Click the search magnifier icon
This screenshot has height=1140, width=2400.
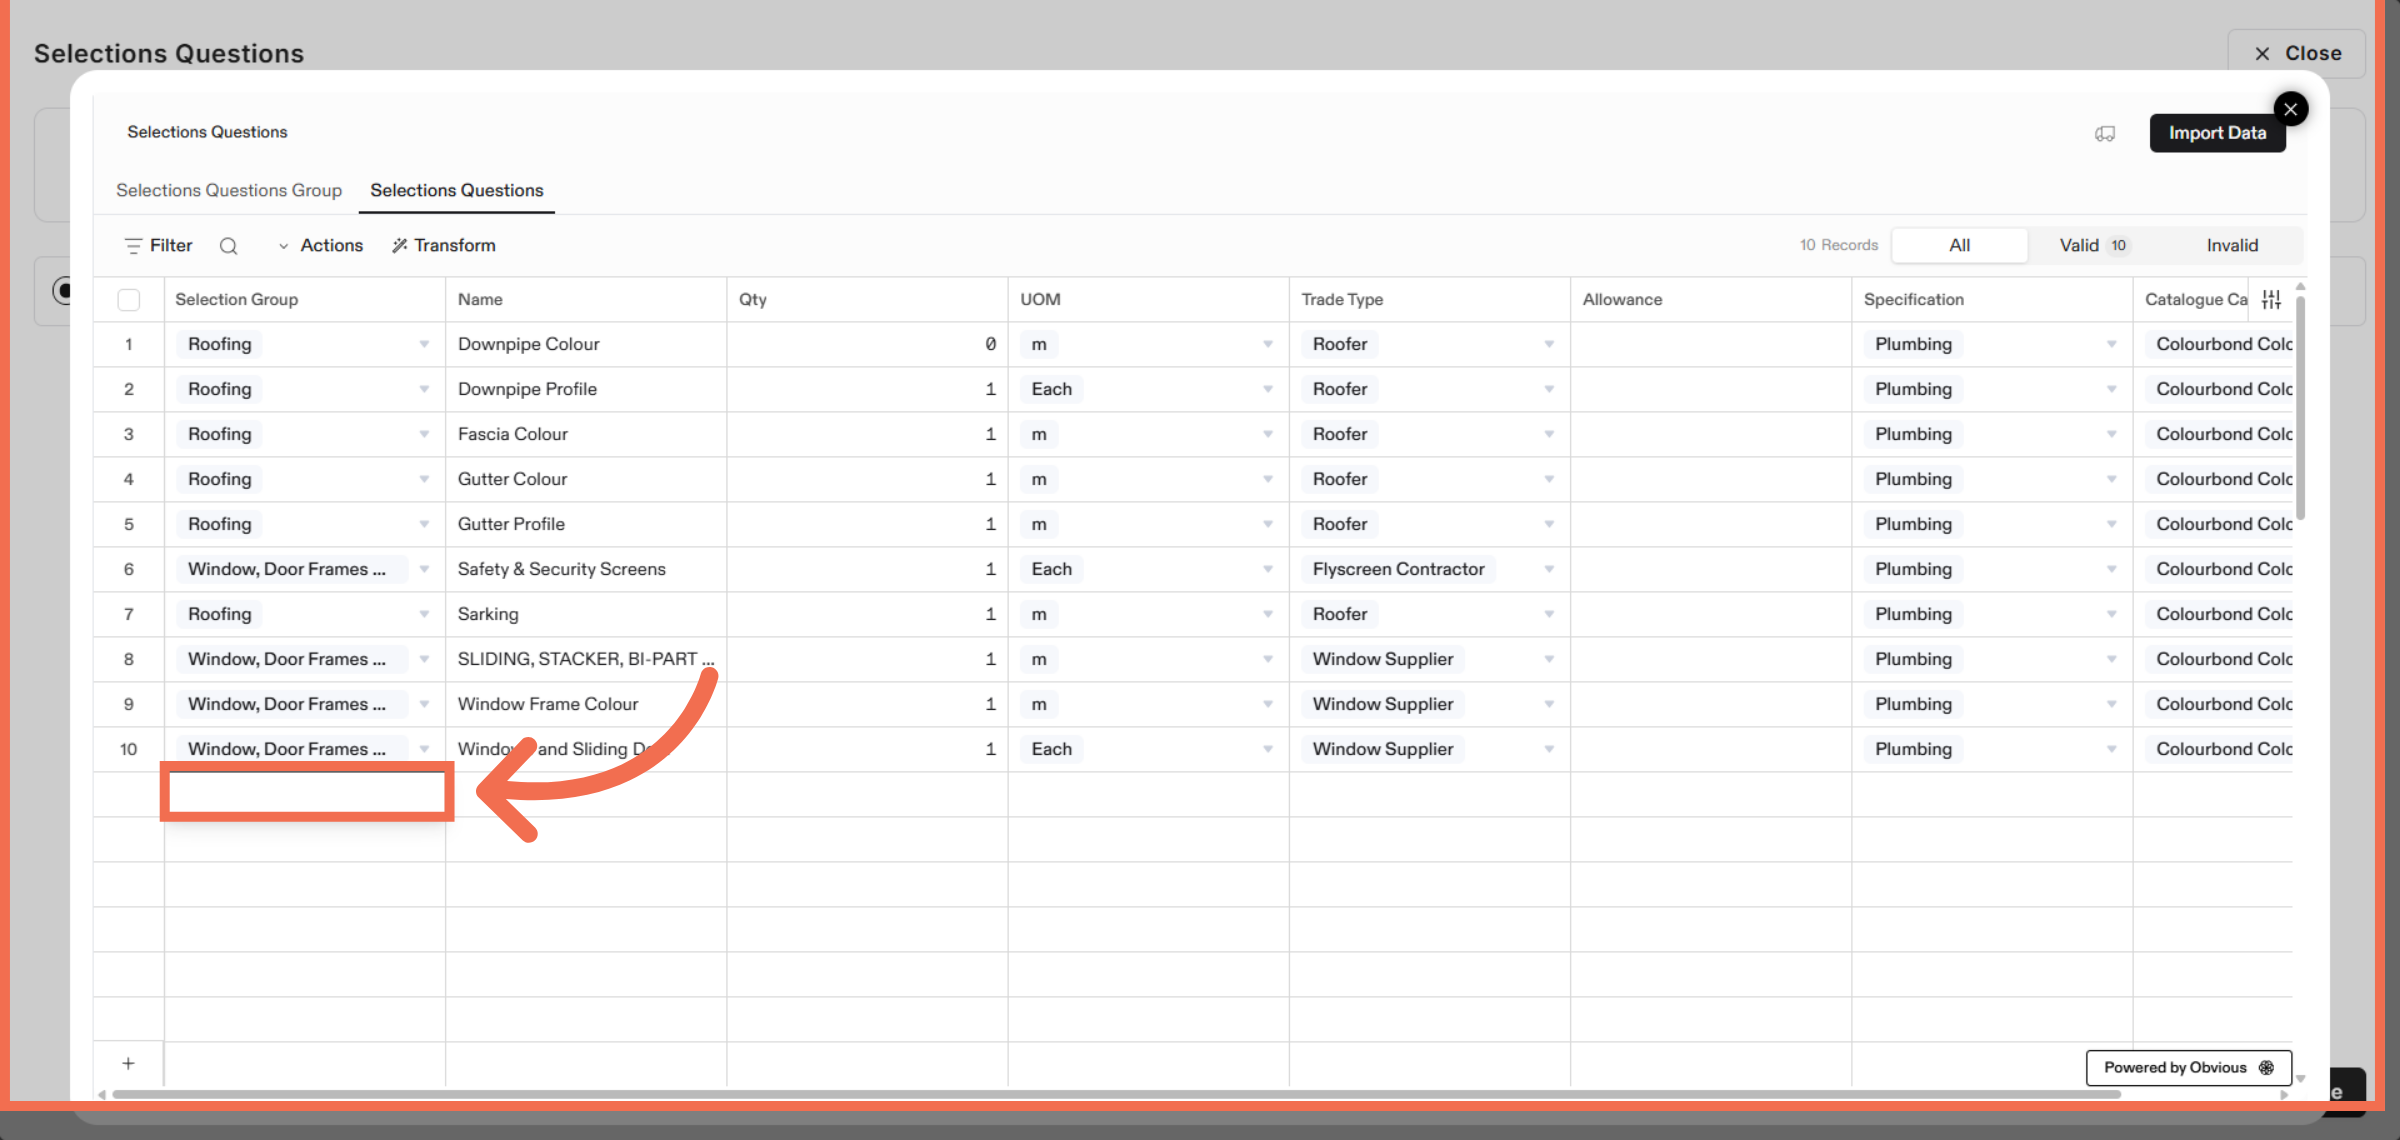pyautogui.click(x=228, y=246)
